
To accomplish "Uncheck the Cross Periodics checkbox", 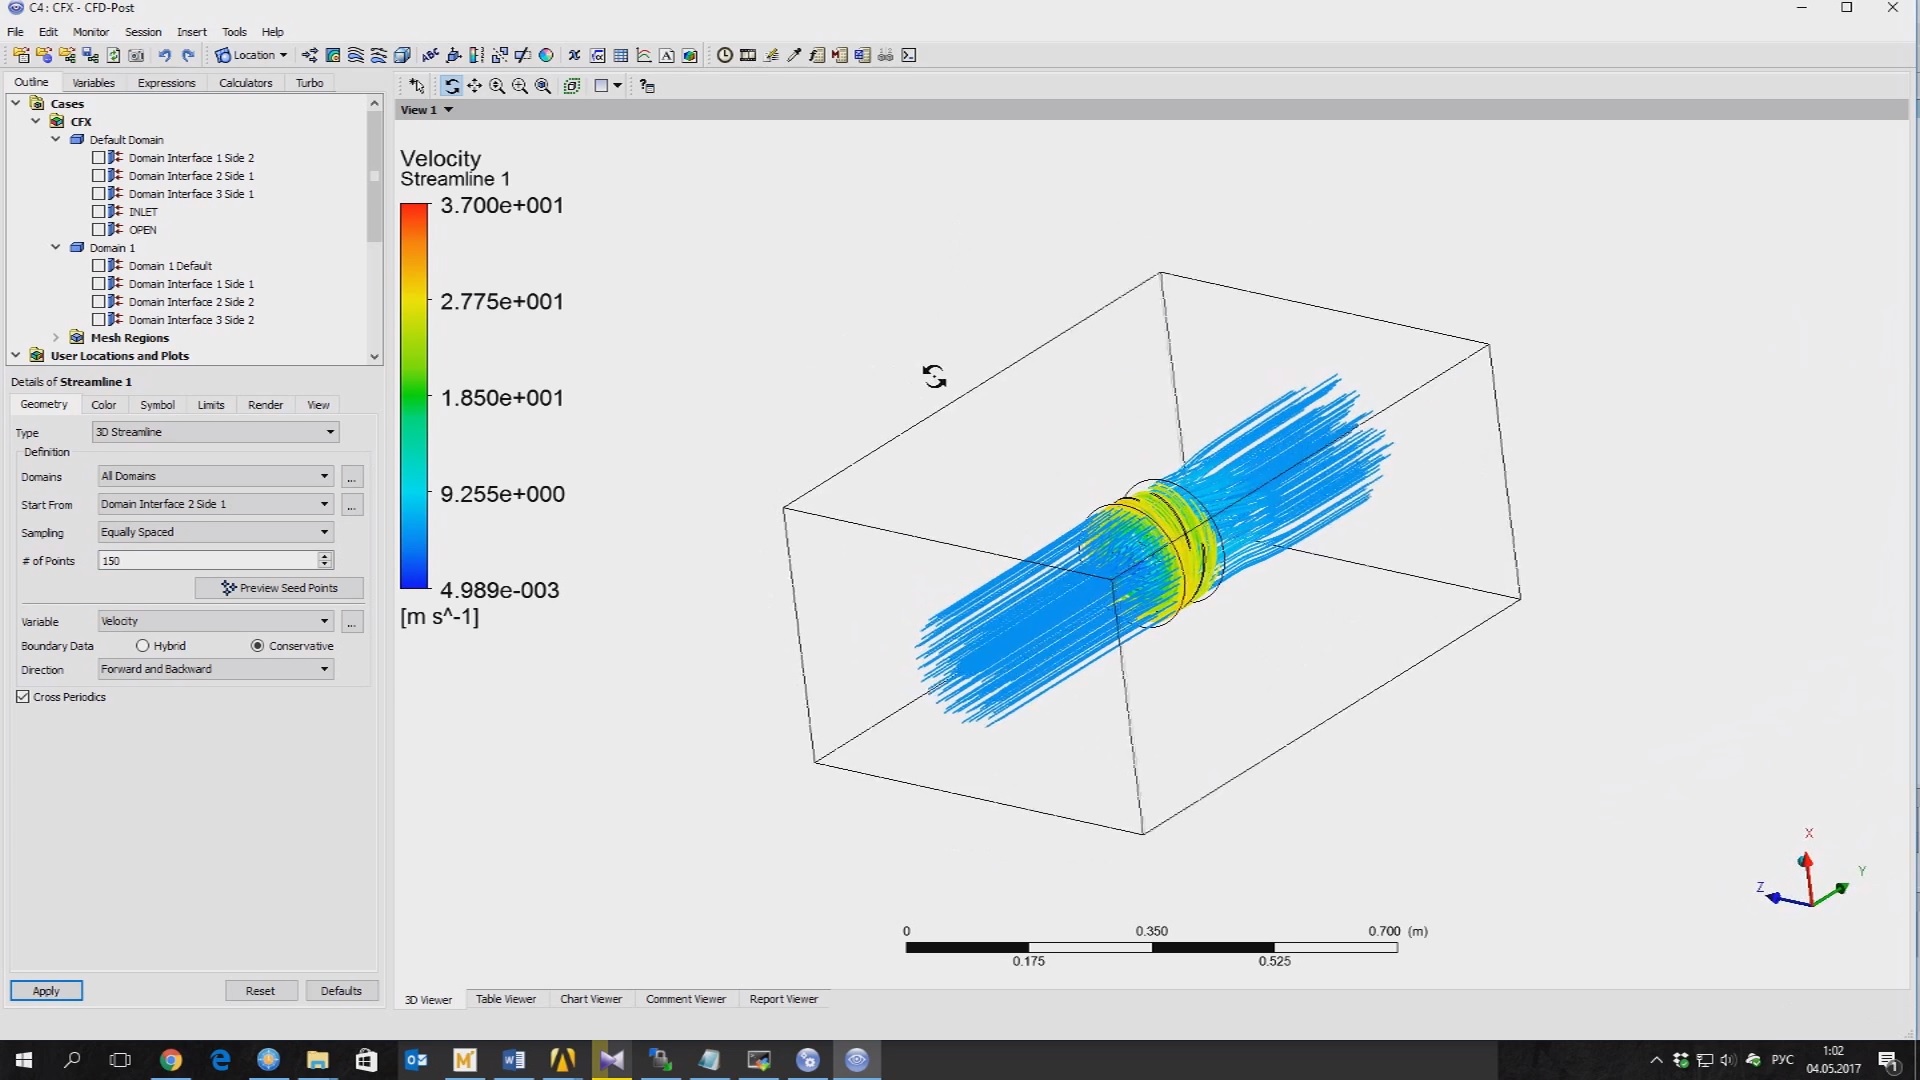I will click(23, 697).
